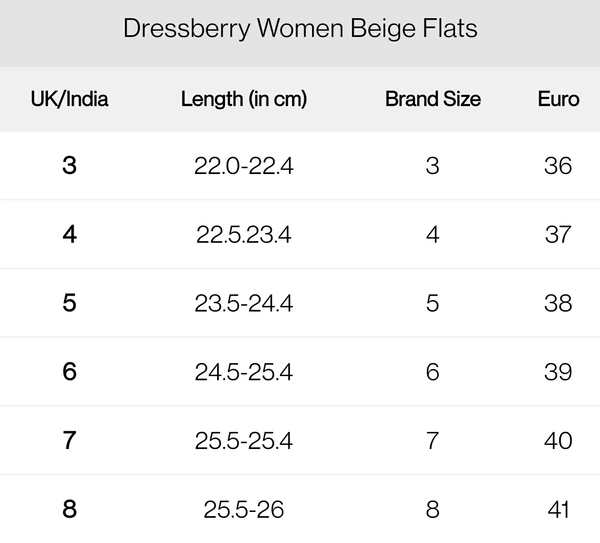Click the 22.0-22.4 length cell
The image size is (600, 543).
pyautogui.click(x=244, y=166)
